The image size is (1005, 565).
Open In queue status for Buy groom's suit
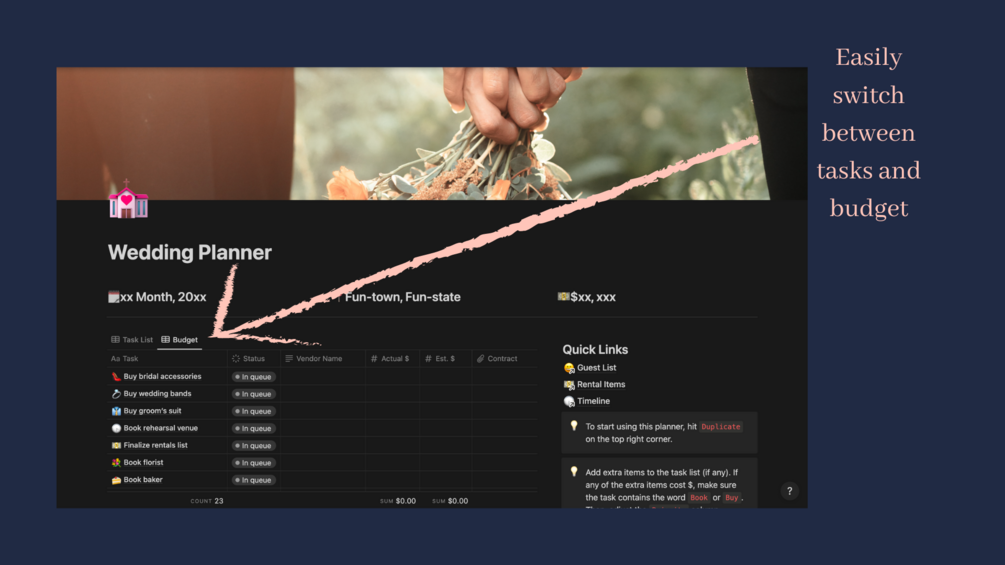(x=254, y=411)
